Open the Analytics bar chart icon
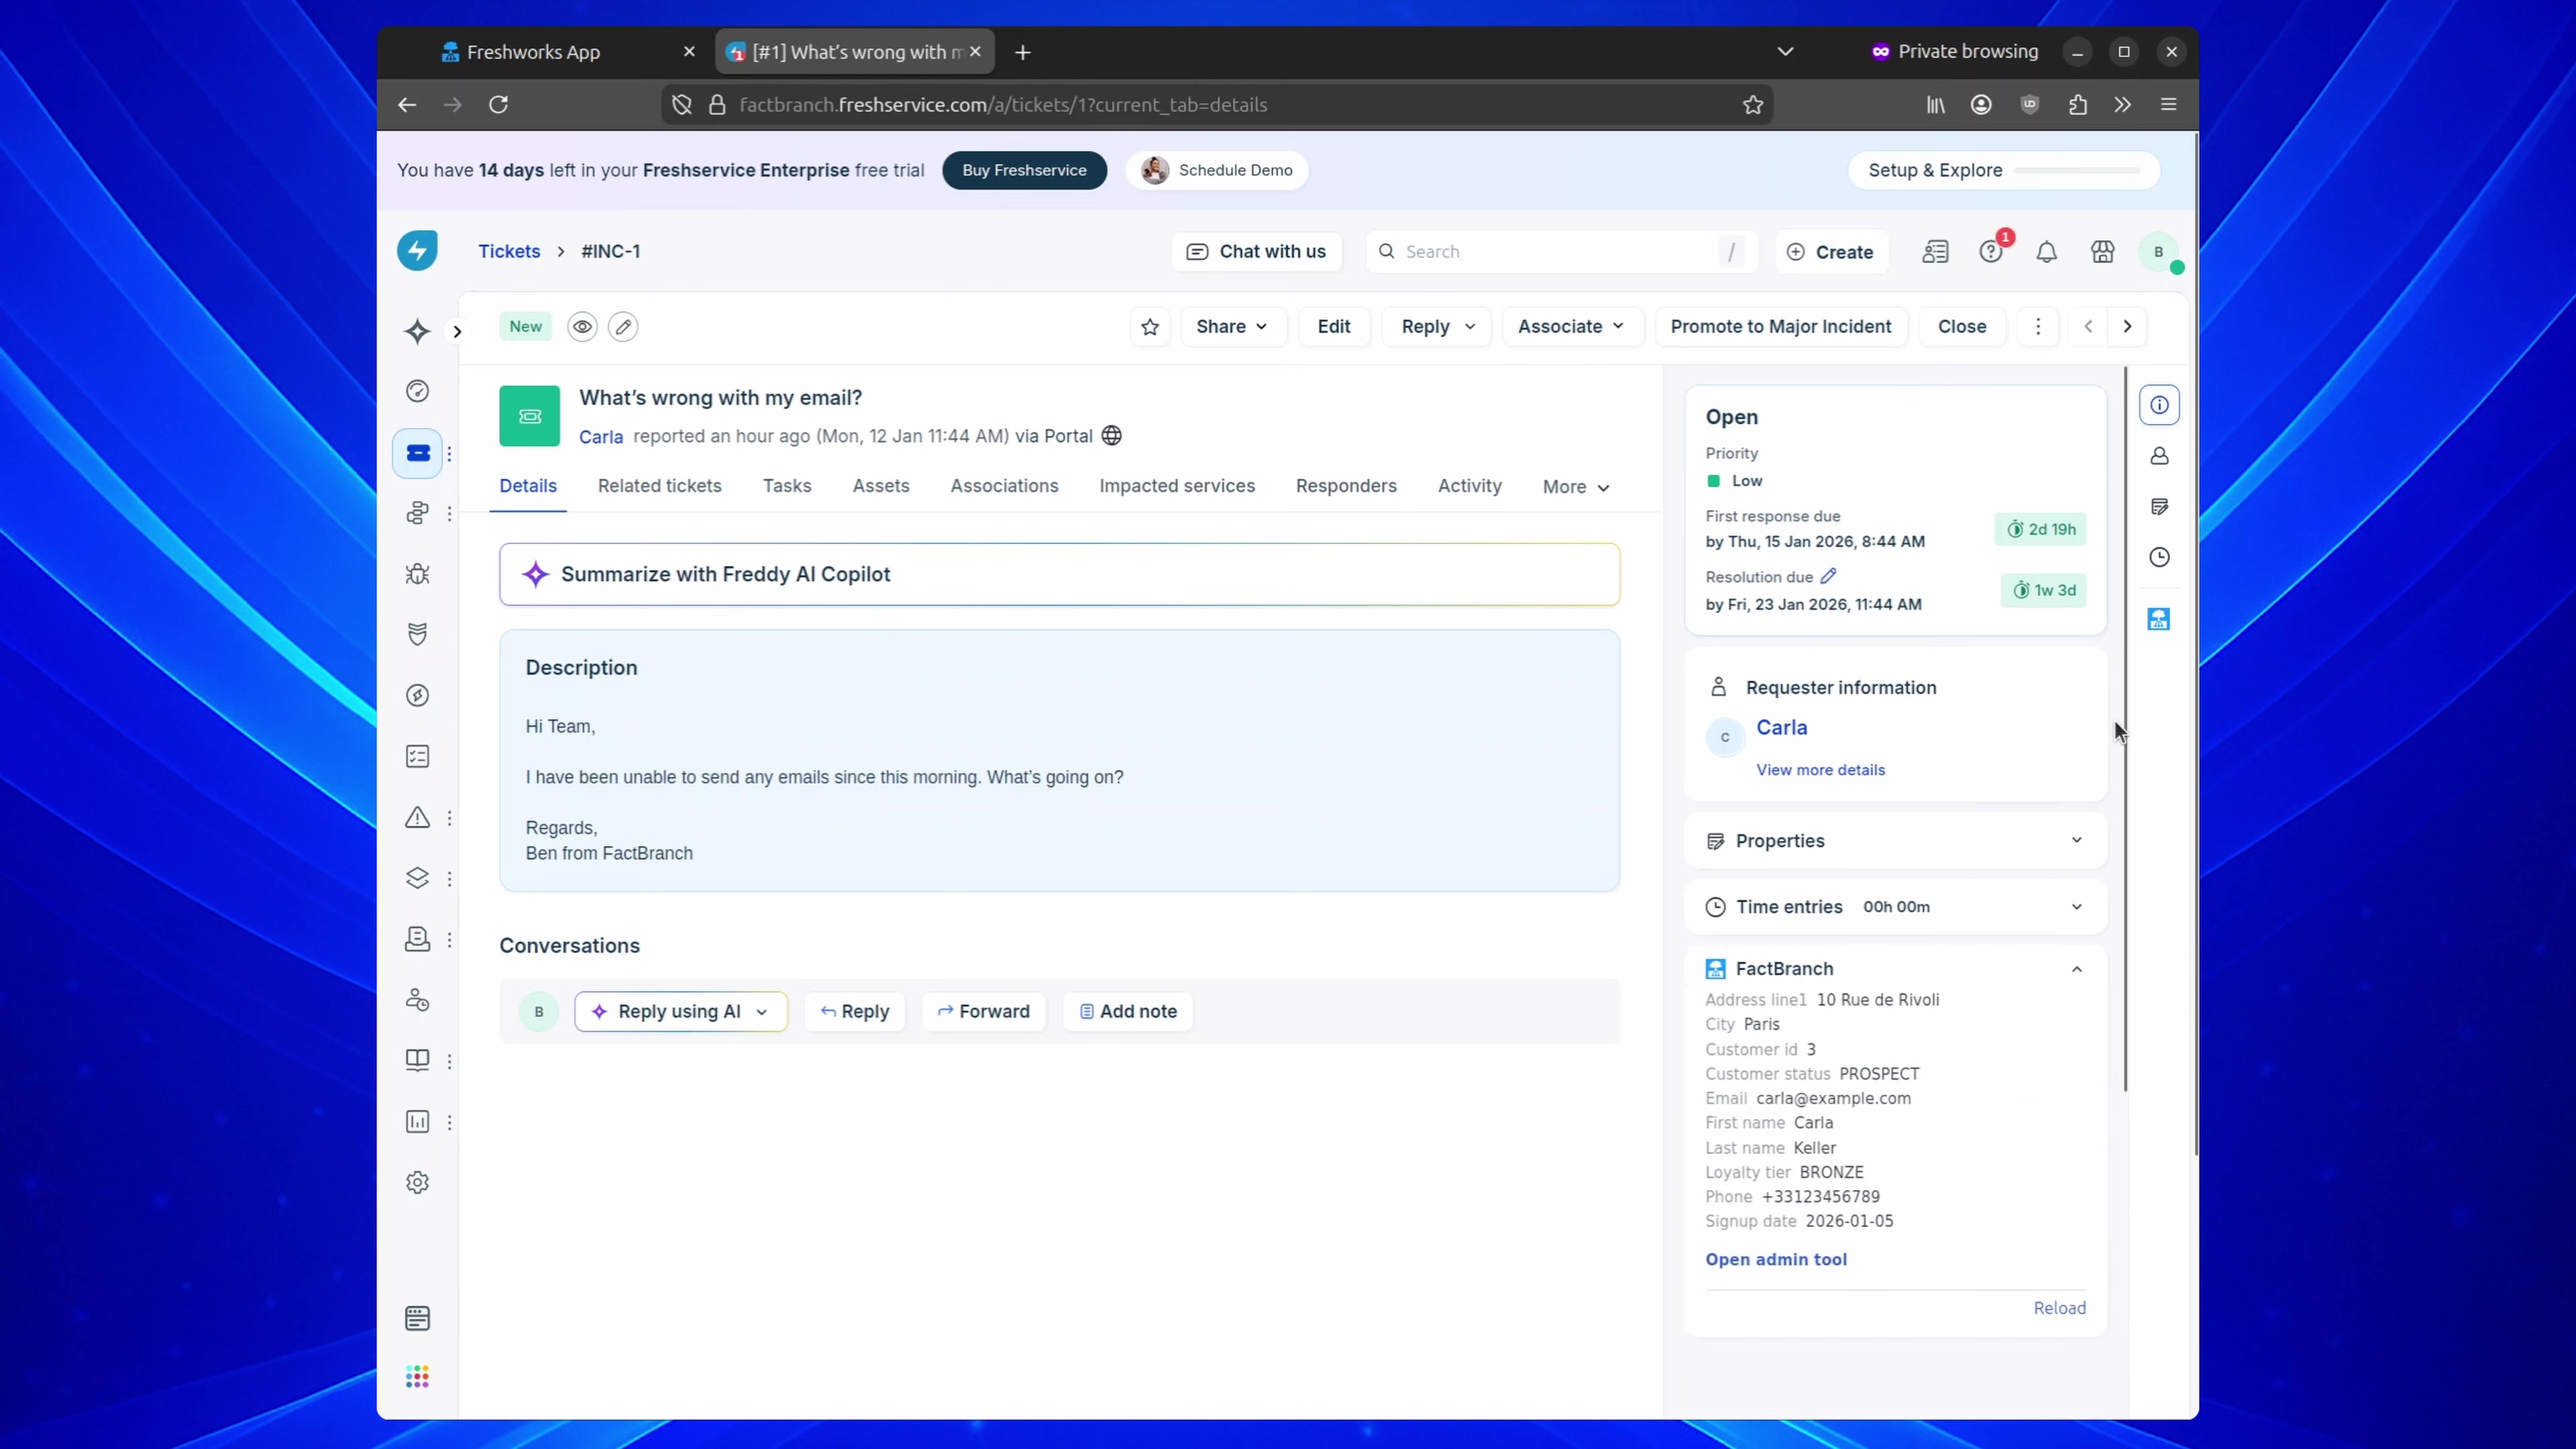 pos(417,1121)
